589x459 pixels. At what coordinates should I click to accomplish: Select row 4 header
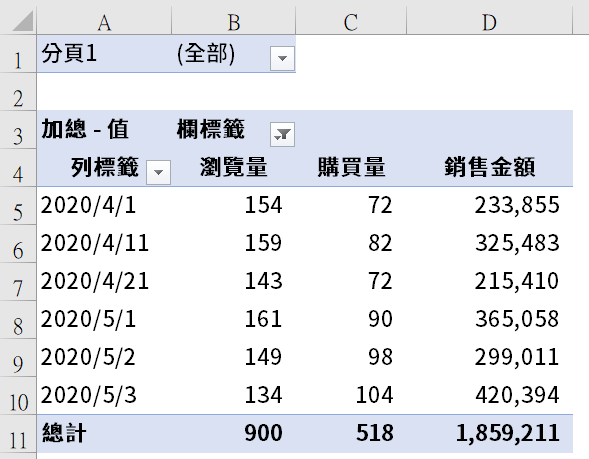[x=18, y=168]
